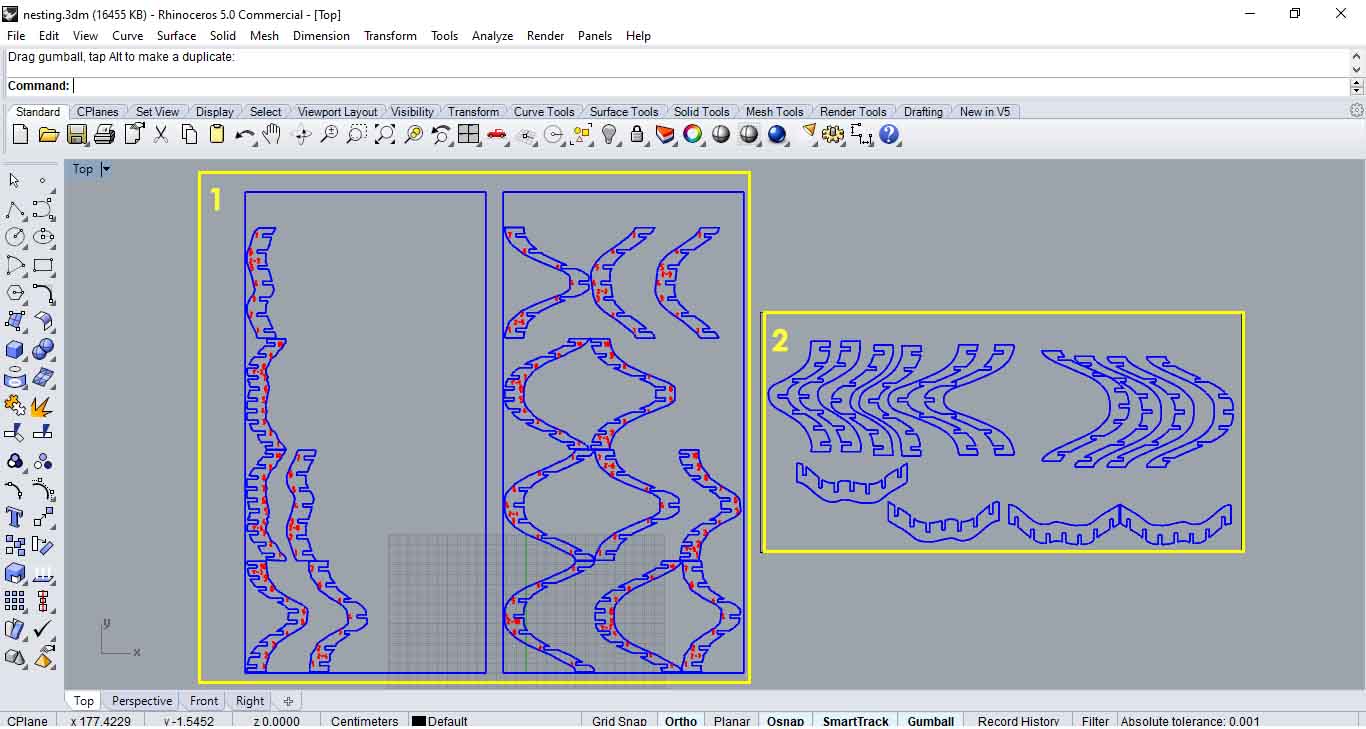Click the blue Help question mark icon

click(x=889, y=134)
